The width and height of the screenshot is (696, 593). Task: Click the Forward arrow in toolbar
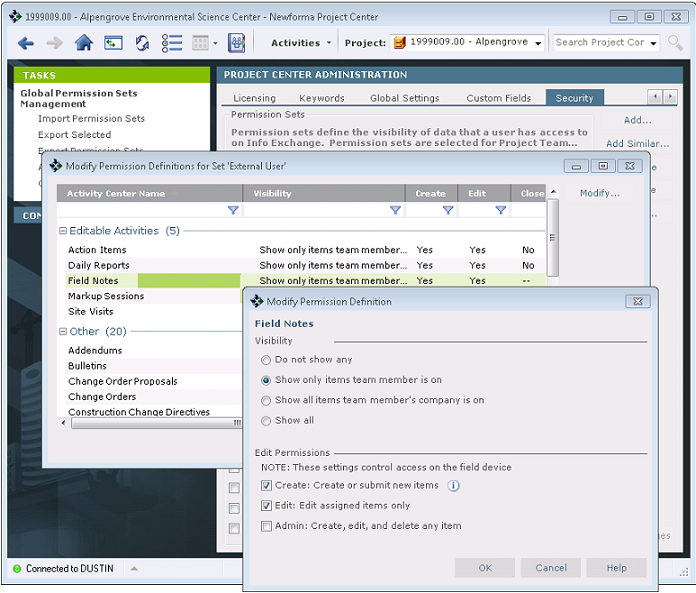[x=54, y=43]
